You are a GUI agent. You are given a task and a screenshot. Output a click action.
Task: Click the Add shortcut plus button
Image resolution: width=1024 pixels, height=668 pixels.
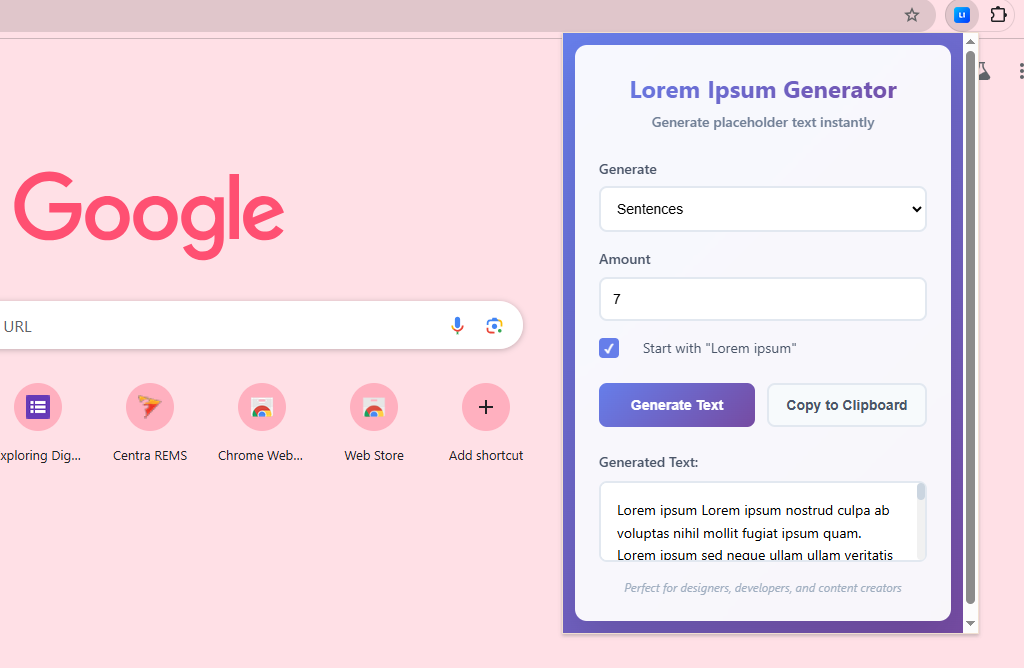[x=486, y=408]
